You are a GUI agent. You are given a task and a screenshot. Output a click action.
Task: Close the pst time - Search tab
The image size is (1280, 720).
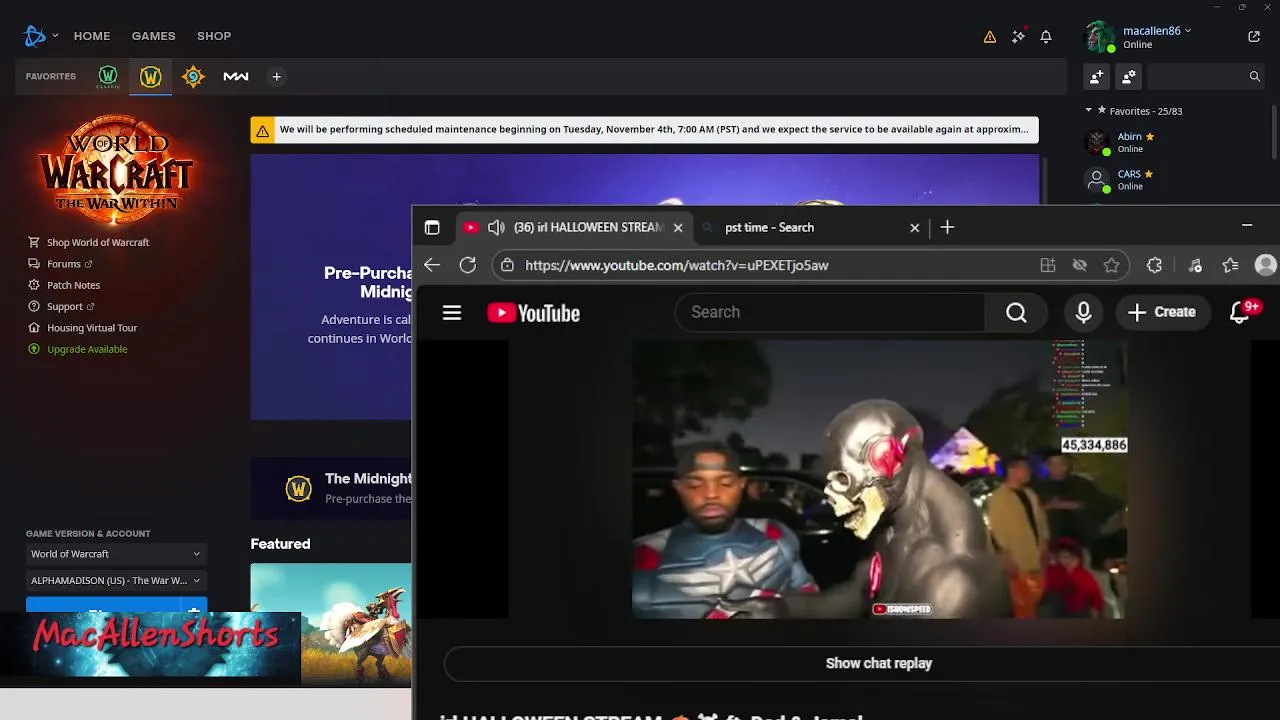[914, 228]
